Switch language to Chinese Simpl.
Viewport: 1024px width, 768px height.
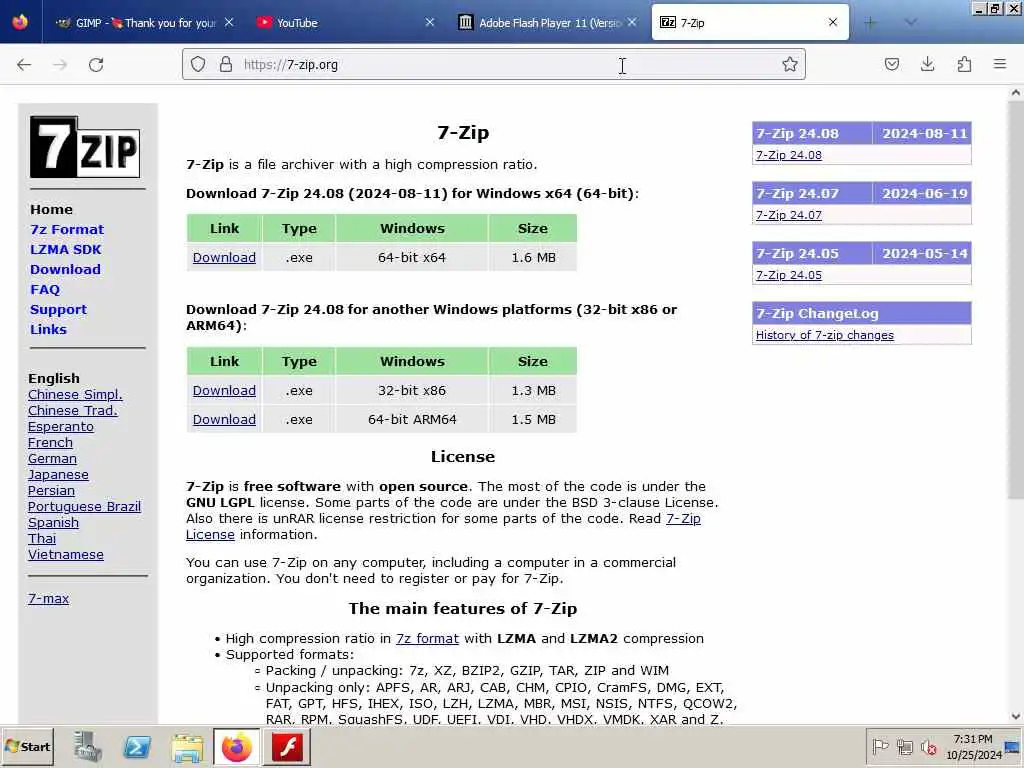point(75,394)
